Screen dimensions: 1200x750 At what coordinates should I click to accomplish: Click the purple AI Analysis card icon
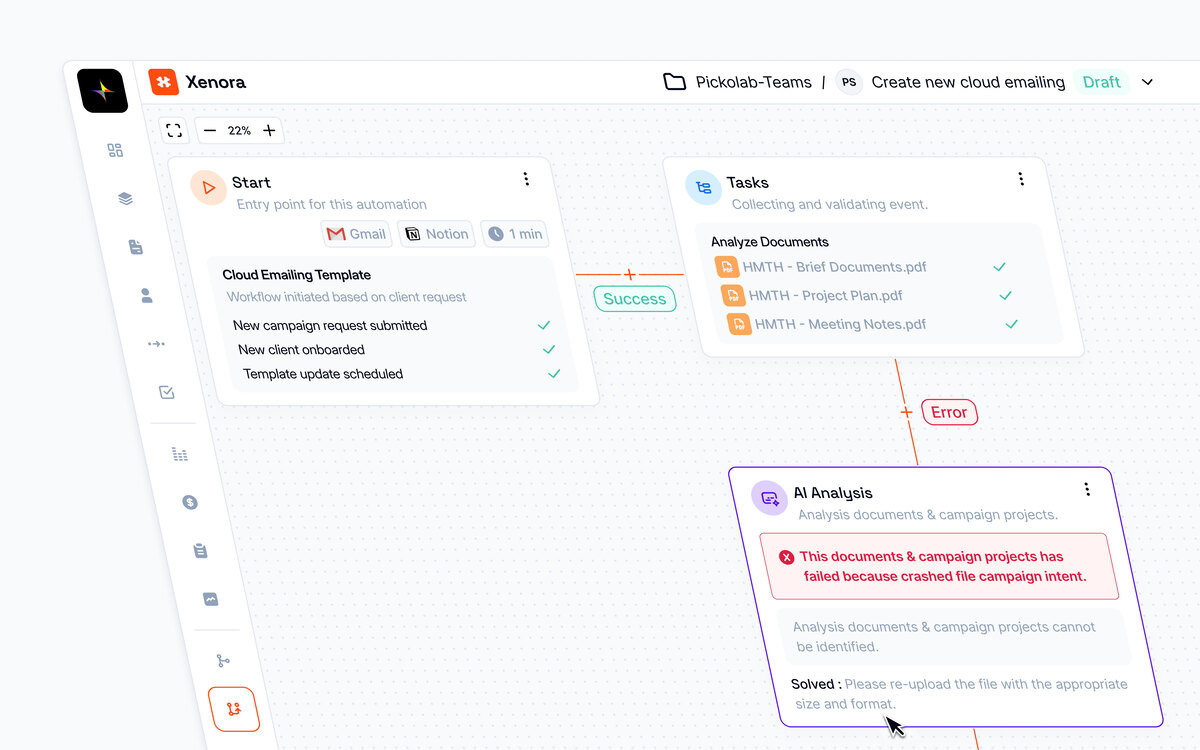tap(769, 497)
